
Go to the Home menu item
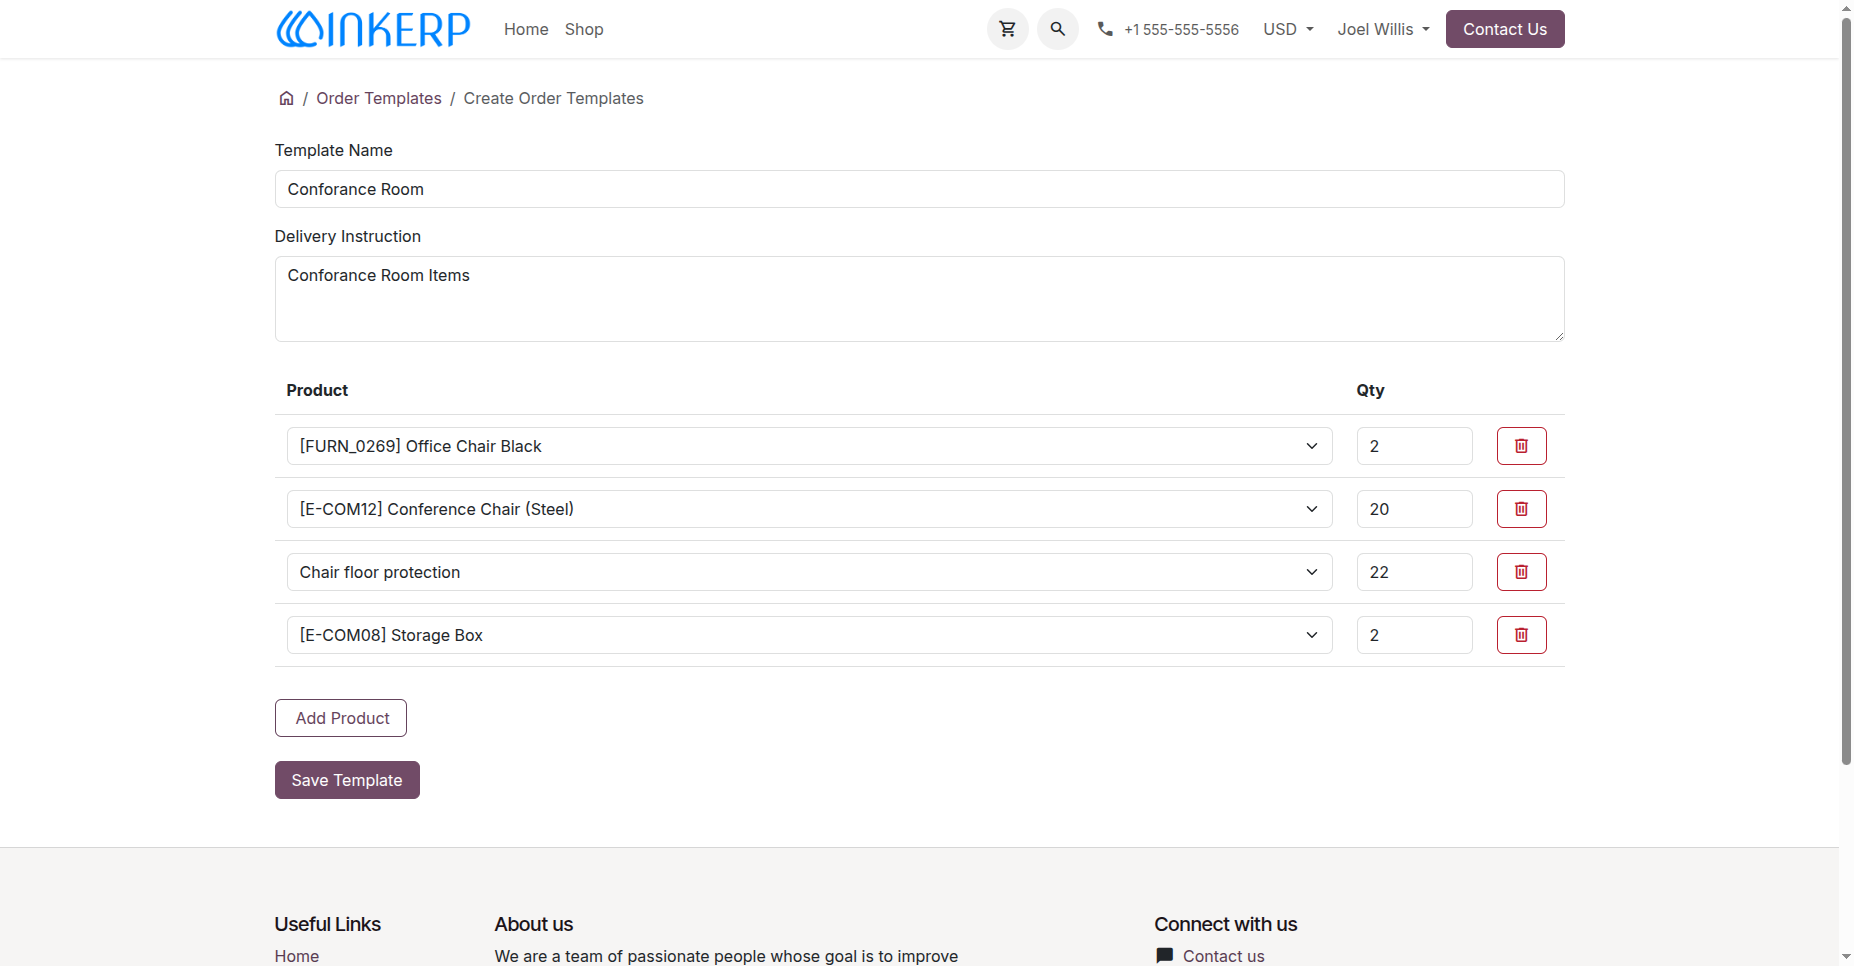[x=526, y=29]
